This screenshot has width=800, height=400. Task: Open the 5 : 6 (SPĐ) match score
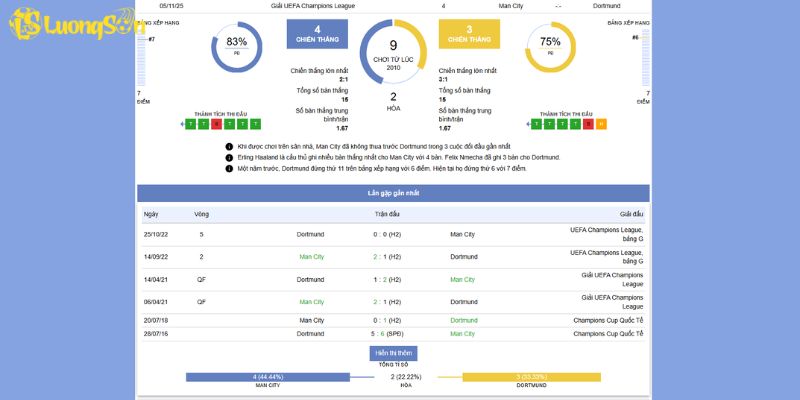tap(386, 333)
